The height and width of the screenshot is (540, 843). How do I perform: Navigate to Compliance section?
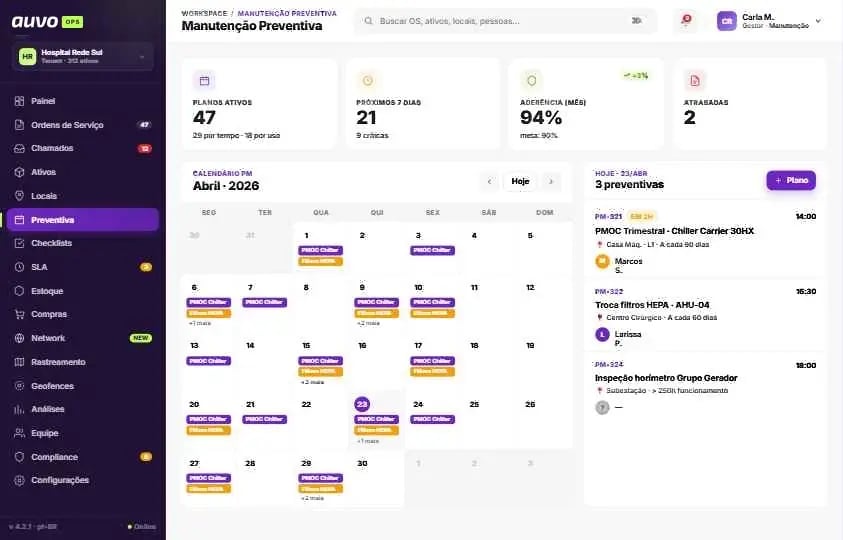tap(83, 457)
